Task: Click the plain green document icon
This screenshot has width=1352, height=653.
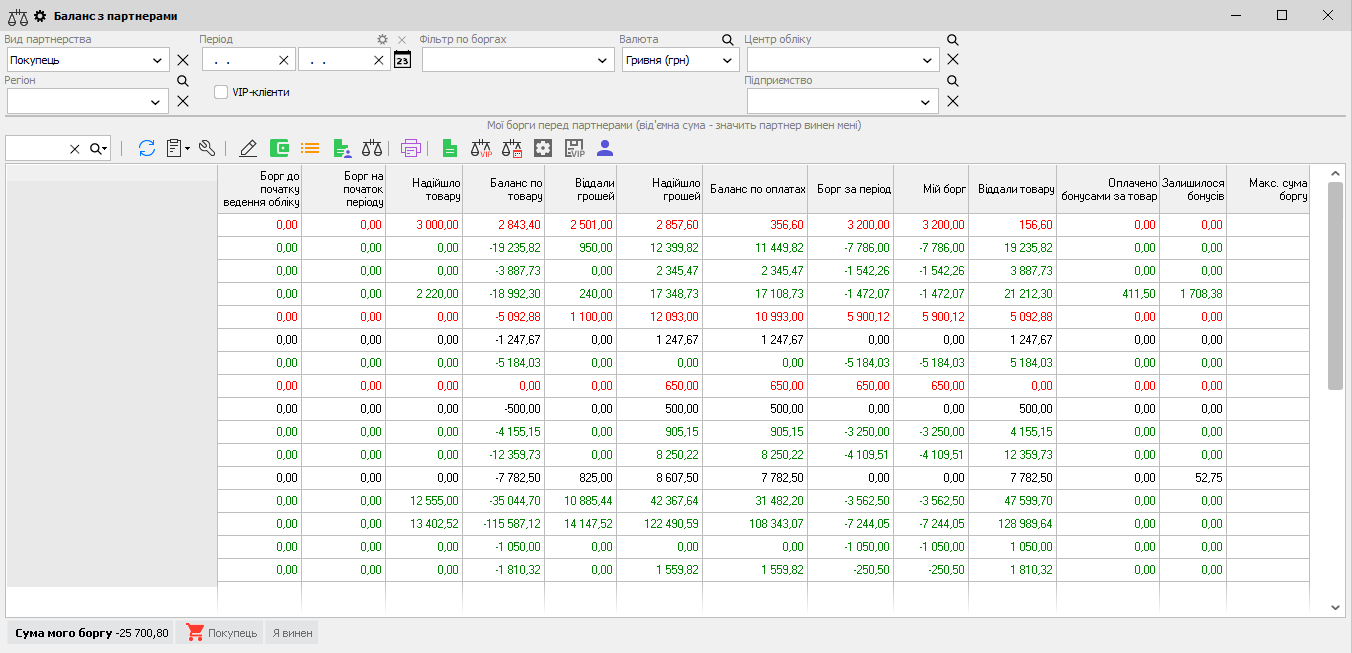Action: (x=449, y=148)
